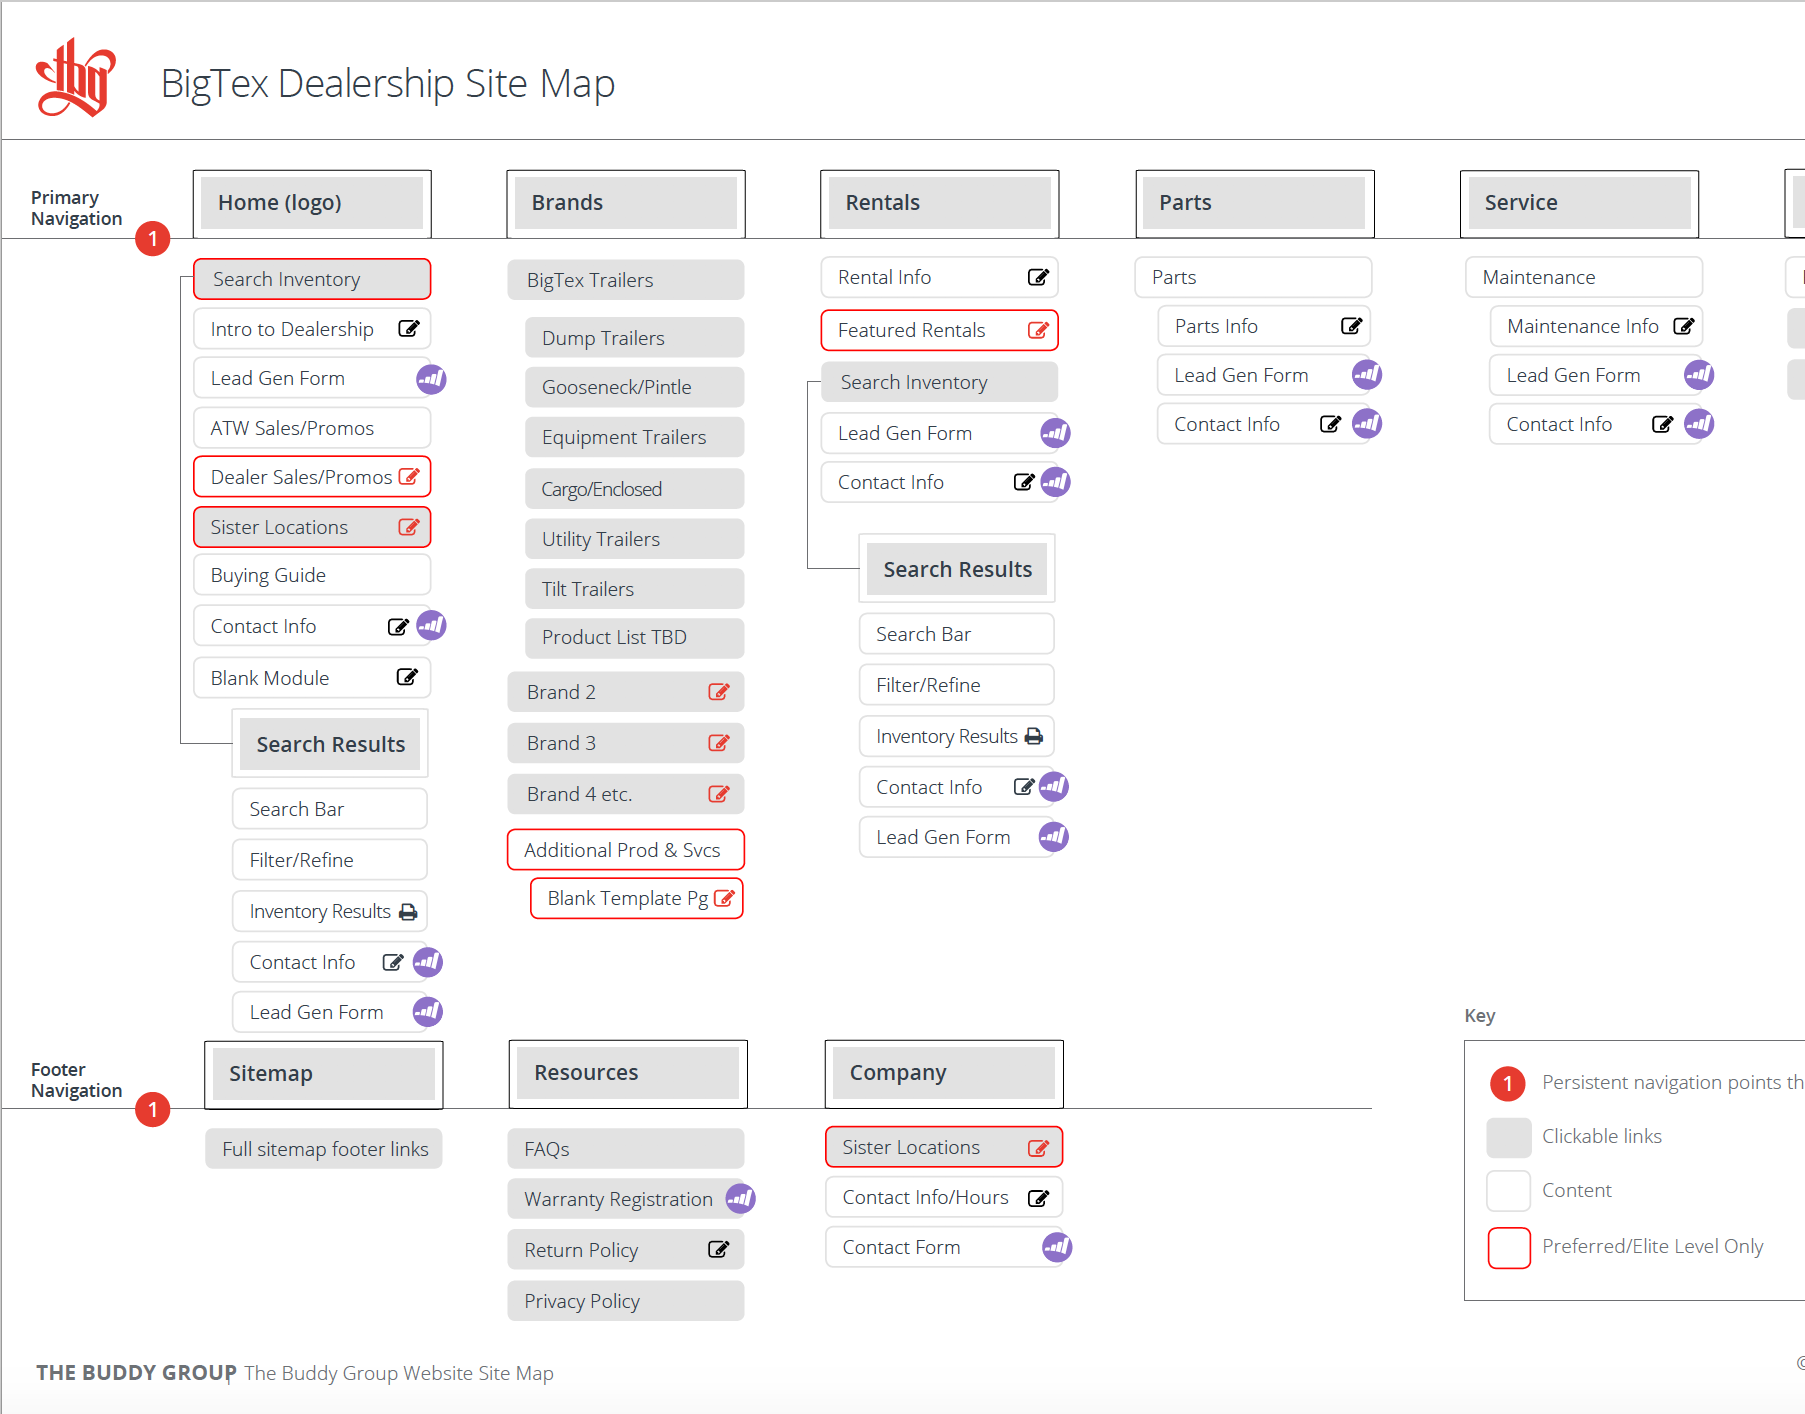Click the red edit icon on footer Sister Locations
This screenshot has height=1414, width=1805.
point(1039,1148)
